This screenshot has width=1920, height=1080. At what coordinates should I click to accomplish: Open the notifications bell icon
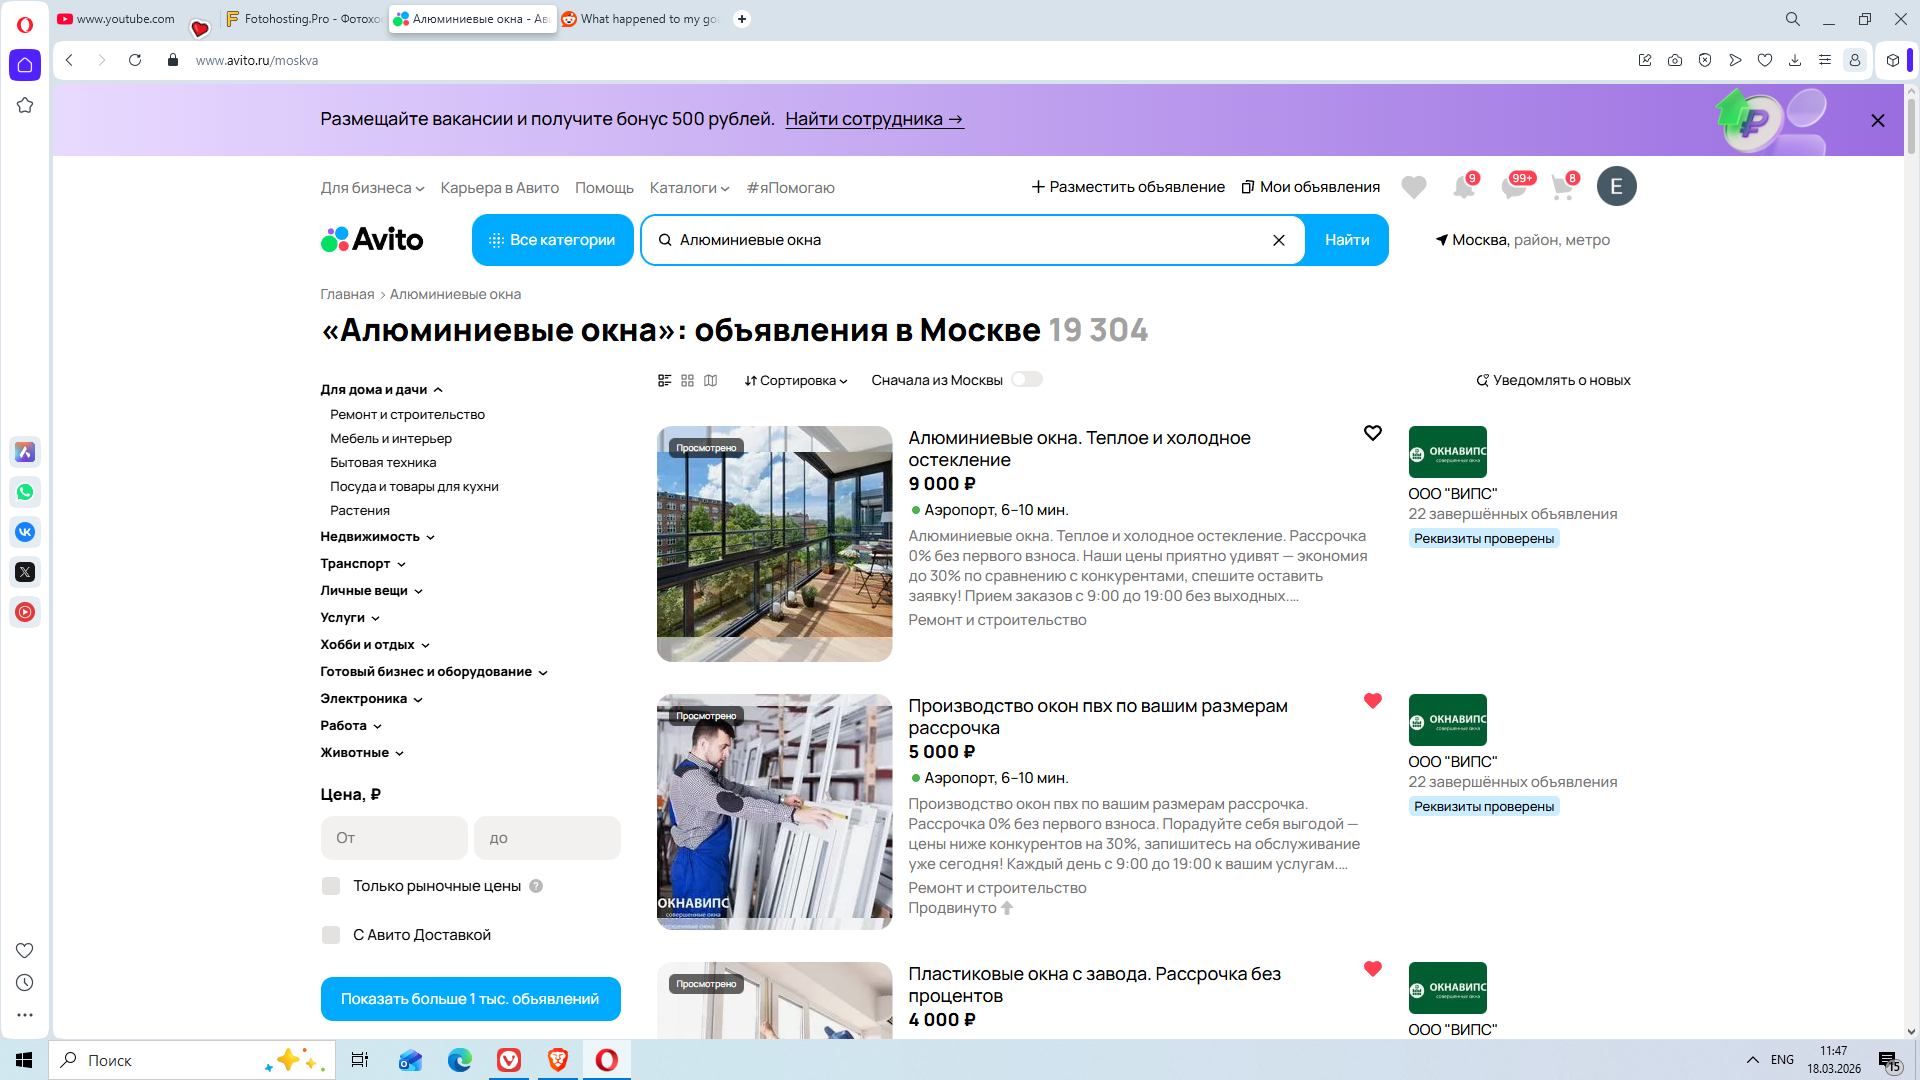[1463, 187]
